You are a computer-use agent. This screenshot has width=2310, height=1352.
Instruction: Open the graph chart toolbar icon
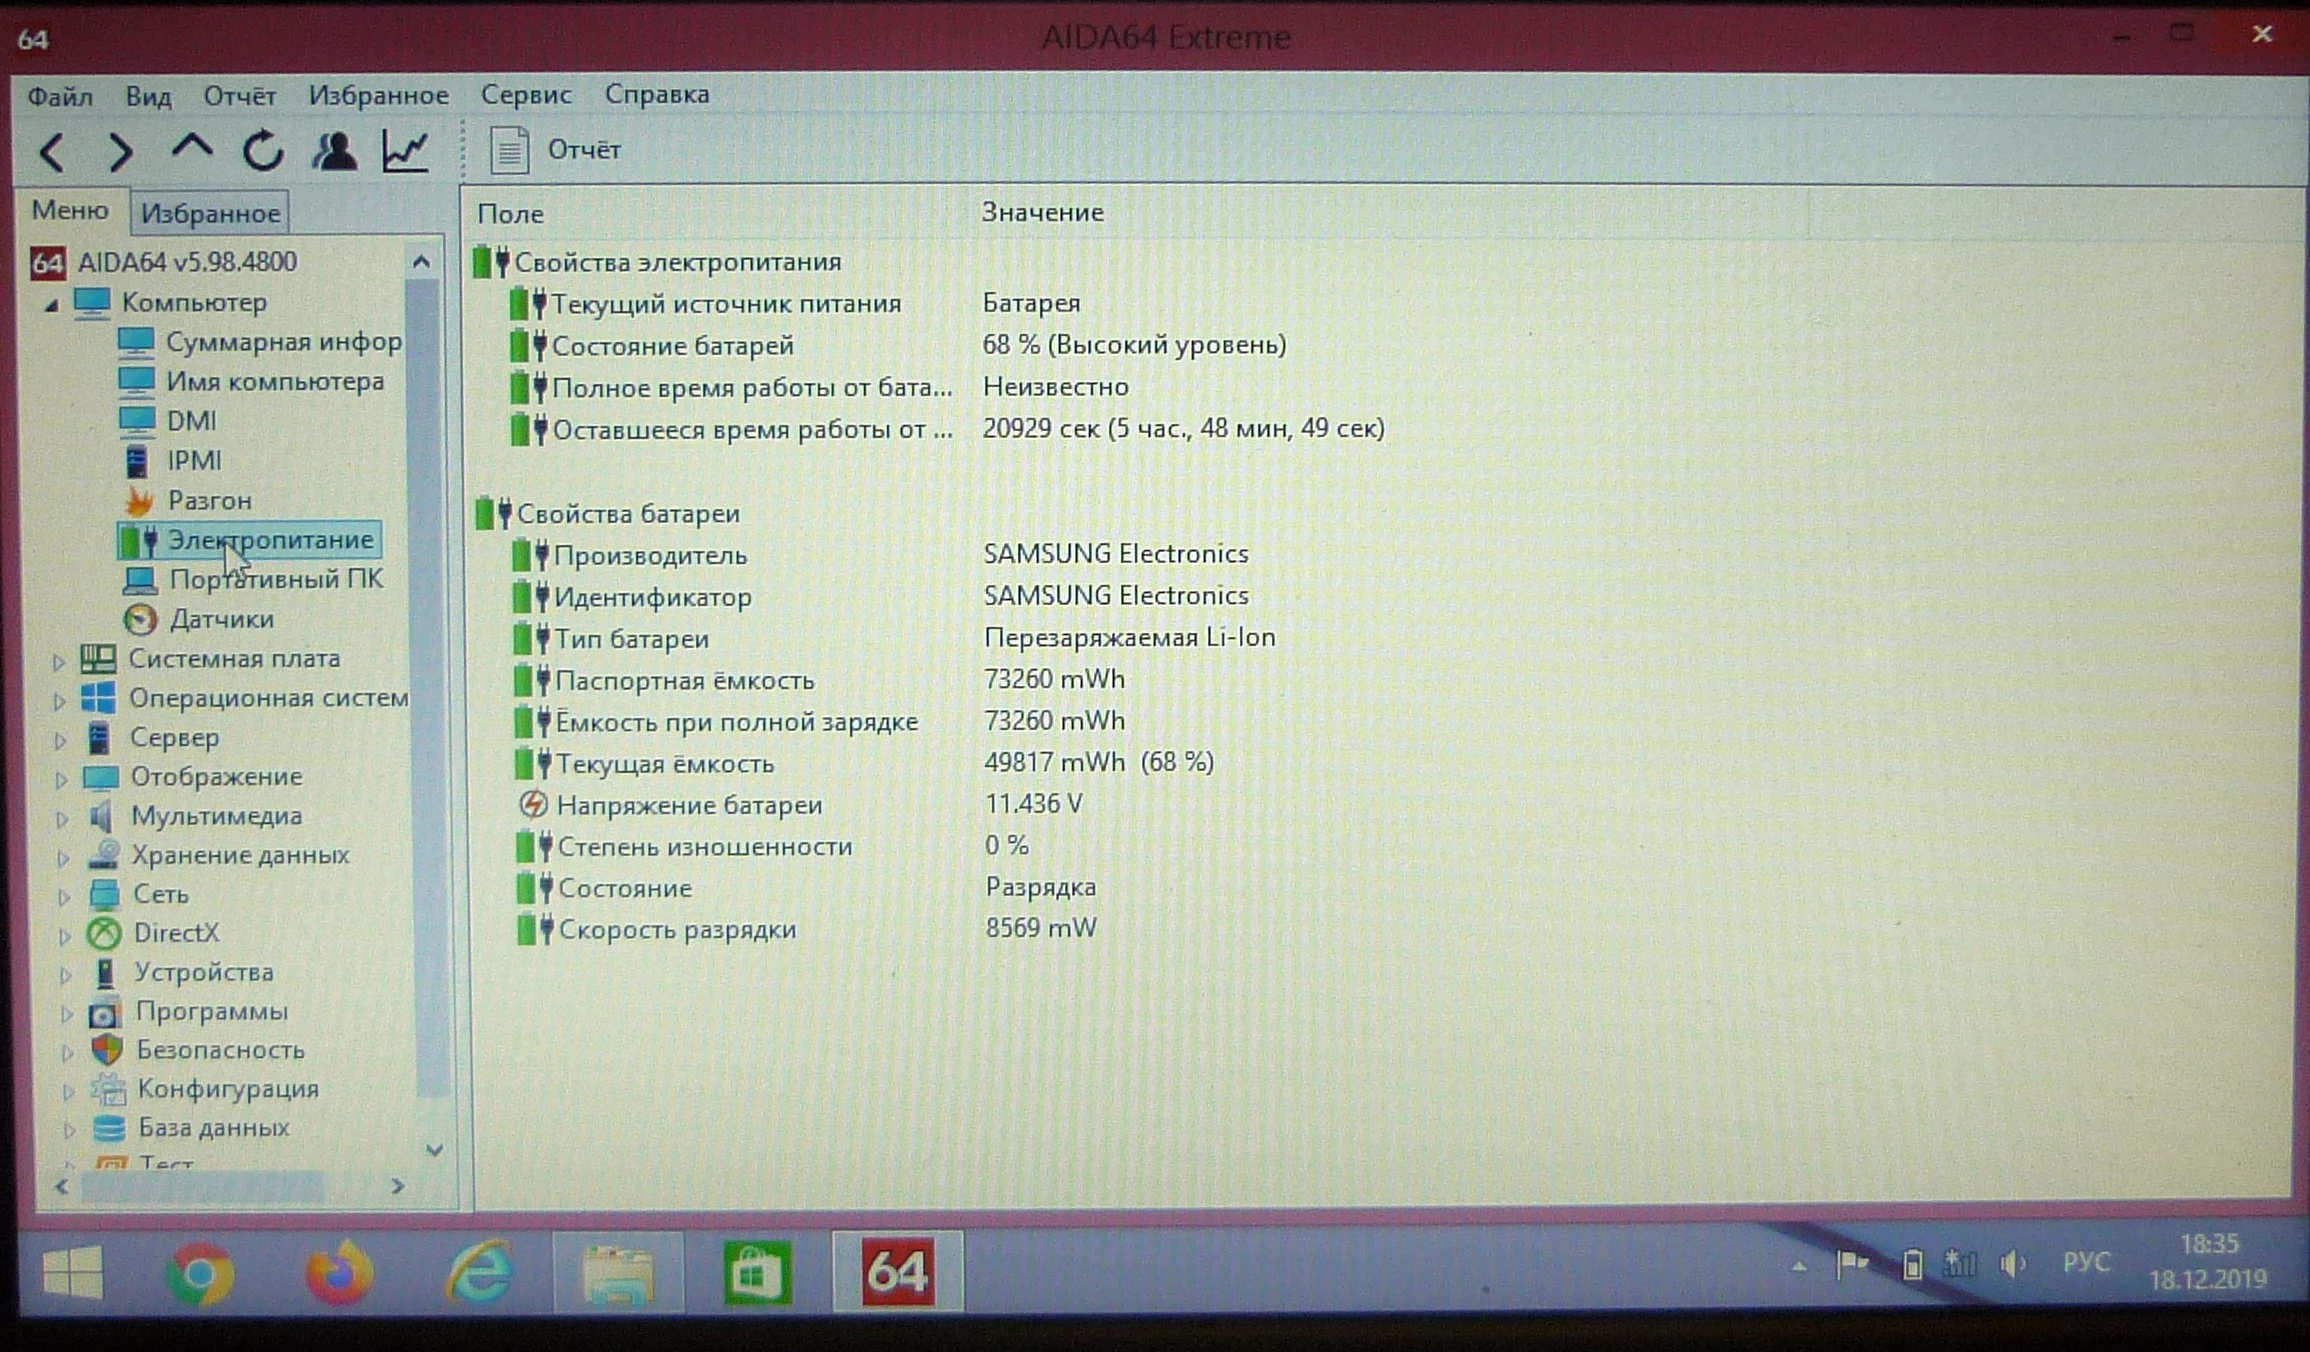click(405, 151)
